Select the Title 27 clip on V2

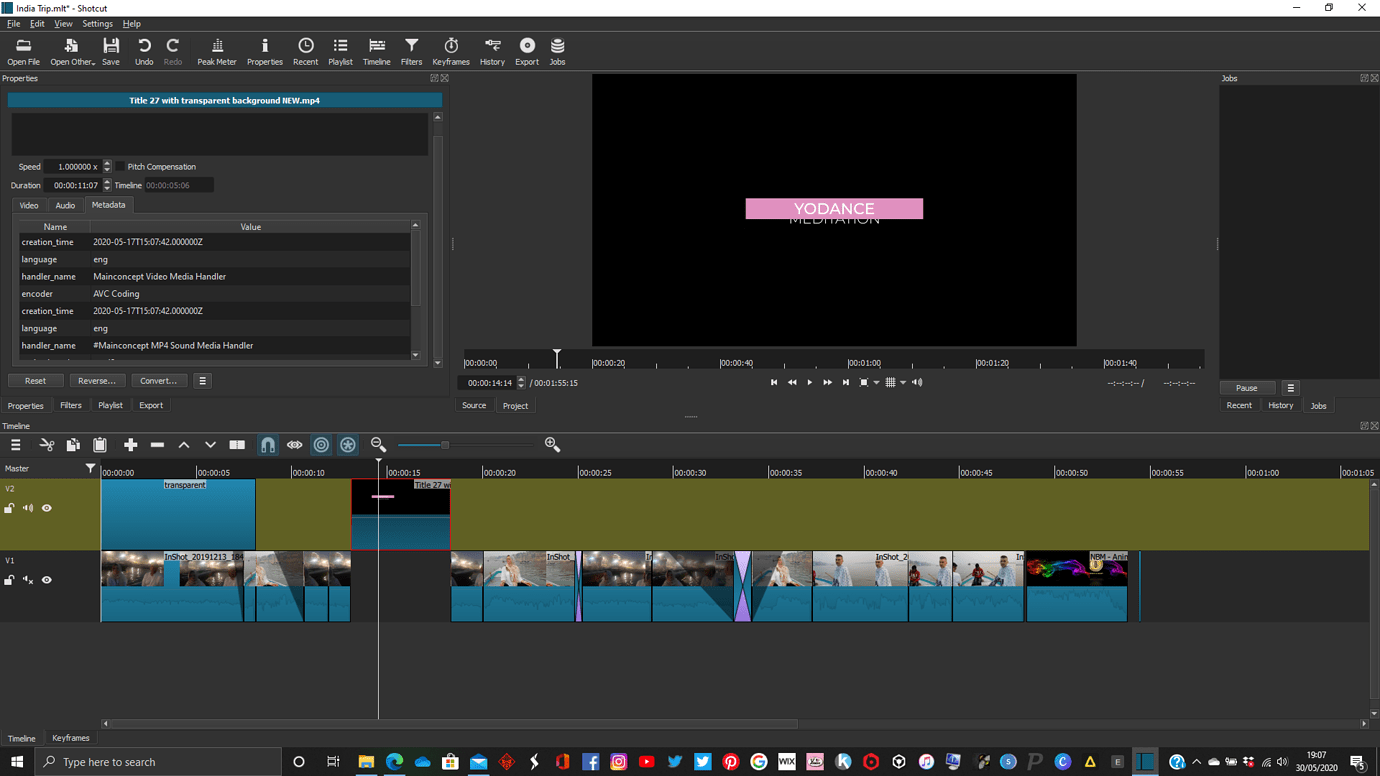tap(401, 515)
